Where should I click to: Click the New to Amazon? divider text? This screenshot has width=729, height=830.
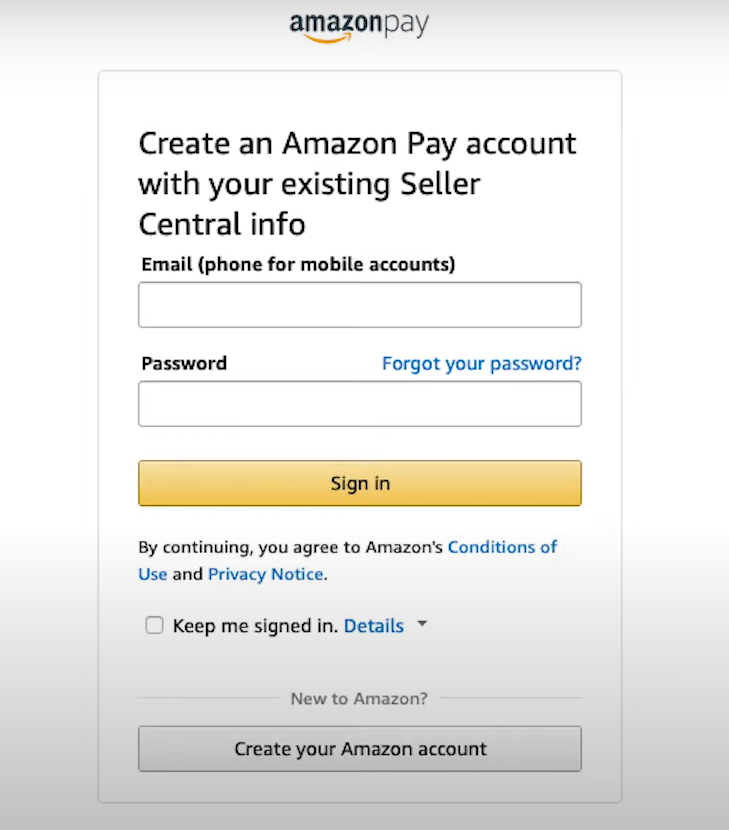point(359,699)
